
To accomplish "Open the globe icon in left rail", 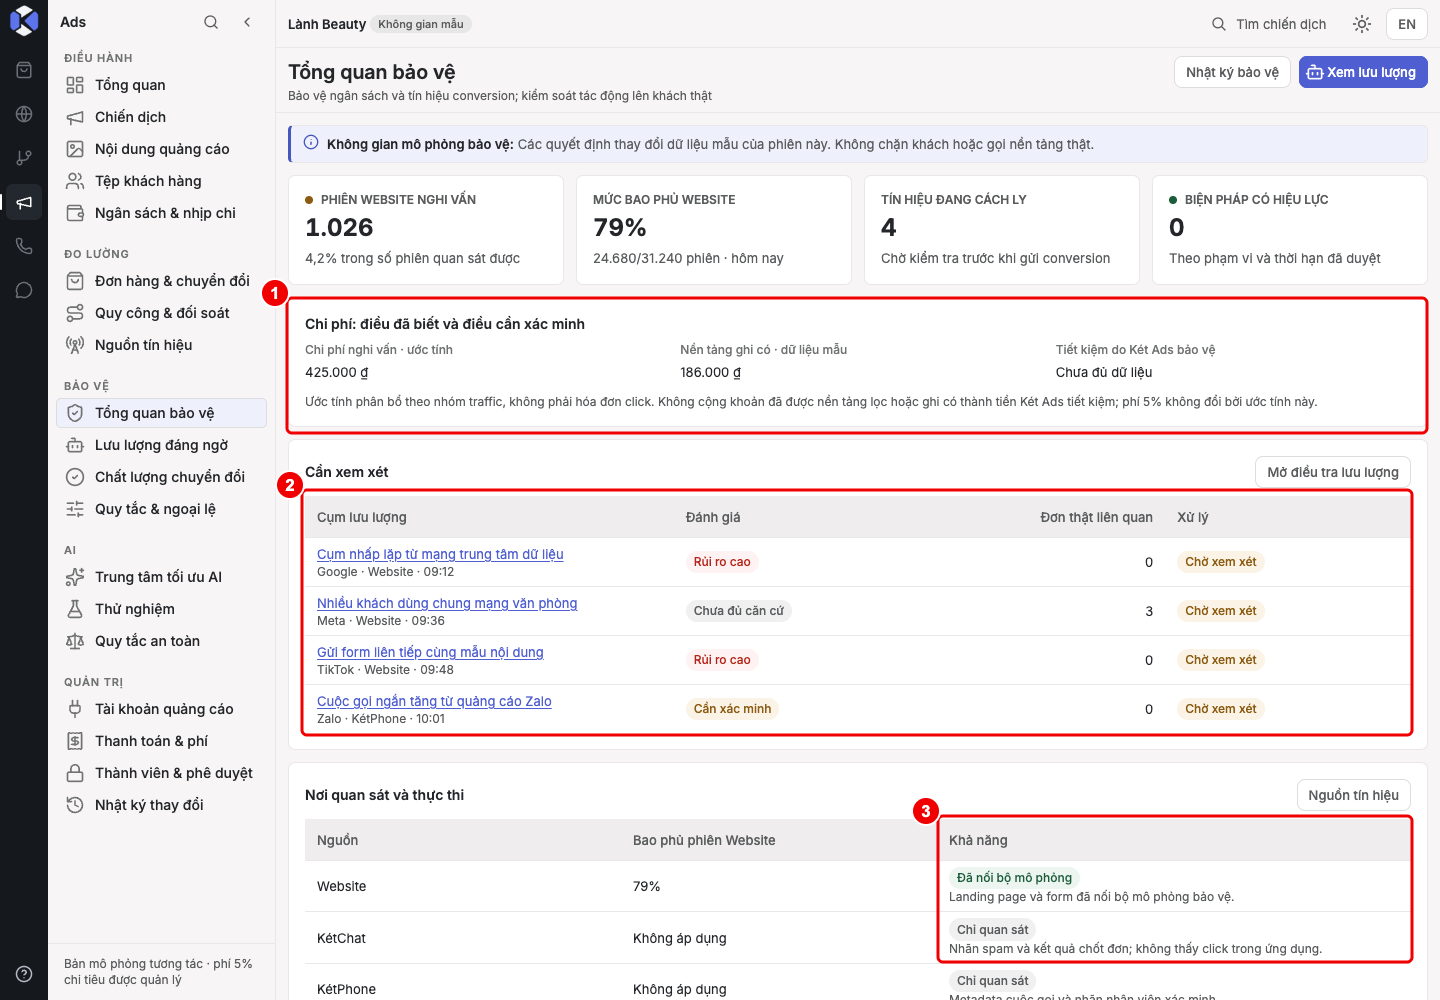I will pyautogui.click(x=24, y=114).
